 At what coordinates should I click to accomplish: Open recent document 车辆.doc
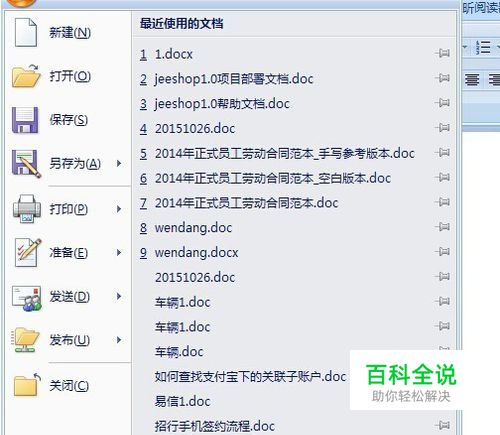179,352
